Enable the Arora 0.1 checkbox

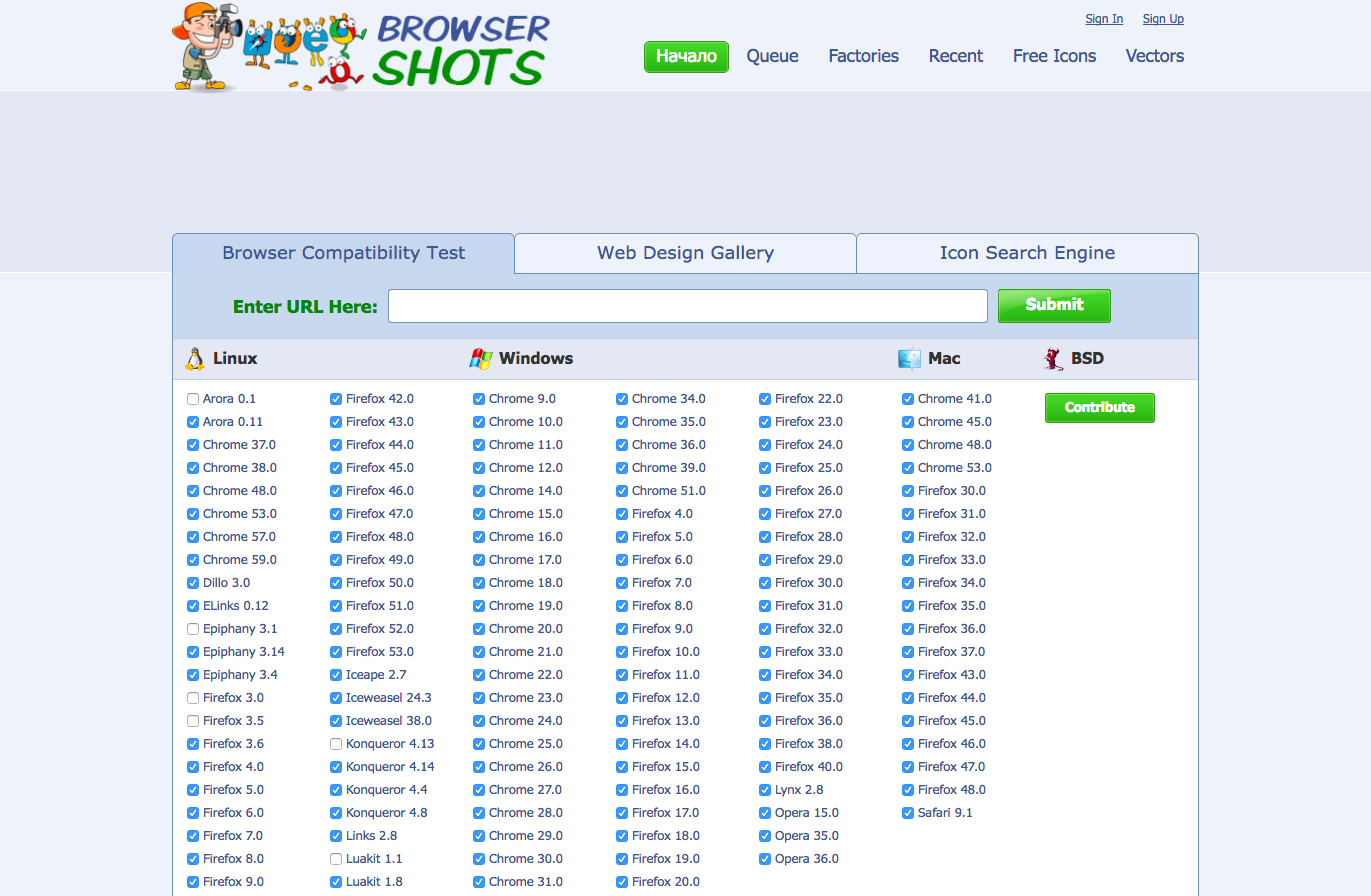(193, 399)
